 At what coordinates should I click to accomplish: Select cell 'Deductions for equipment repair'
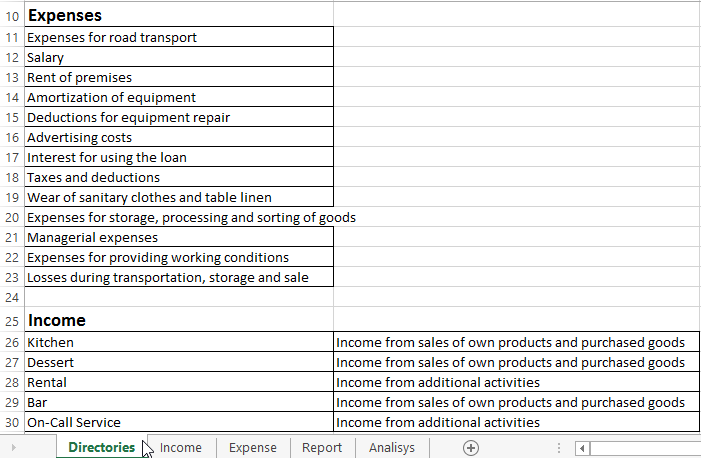[179, 117]
